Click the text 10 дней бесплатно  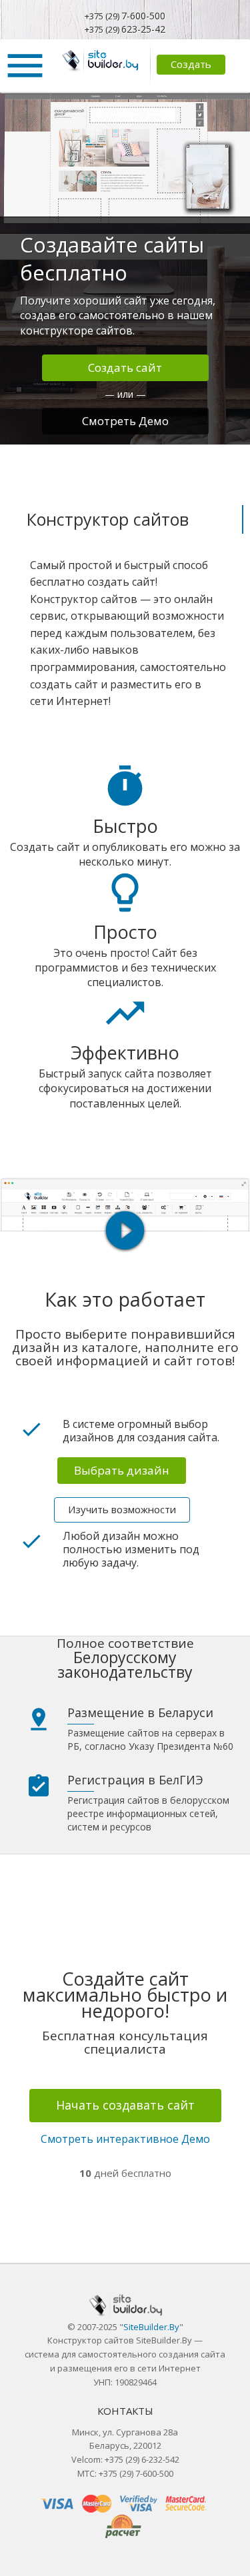click(x=125, y=2173)
